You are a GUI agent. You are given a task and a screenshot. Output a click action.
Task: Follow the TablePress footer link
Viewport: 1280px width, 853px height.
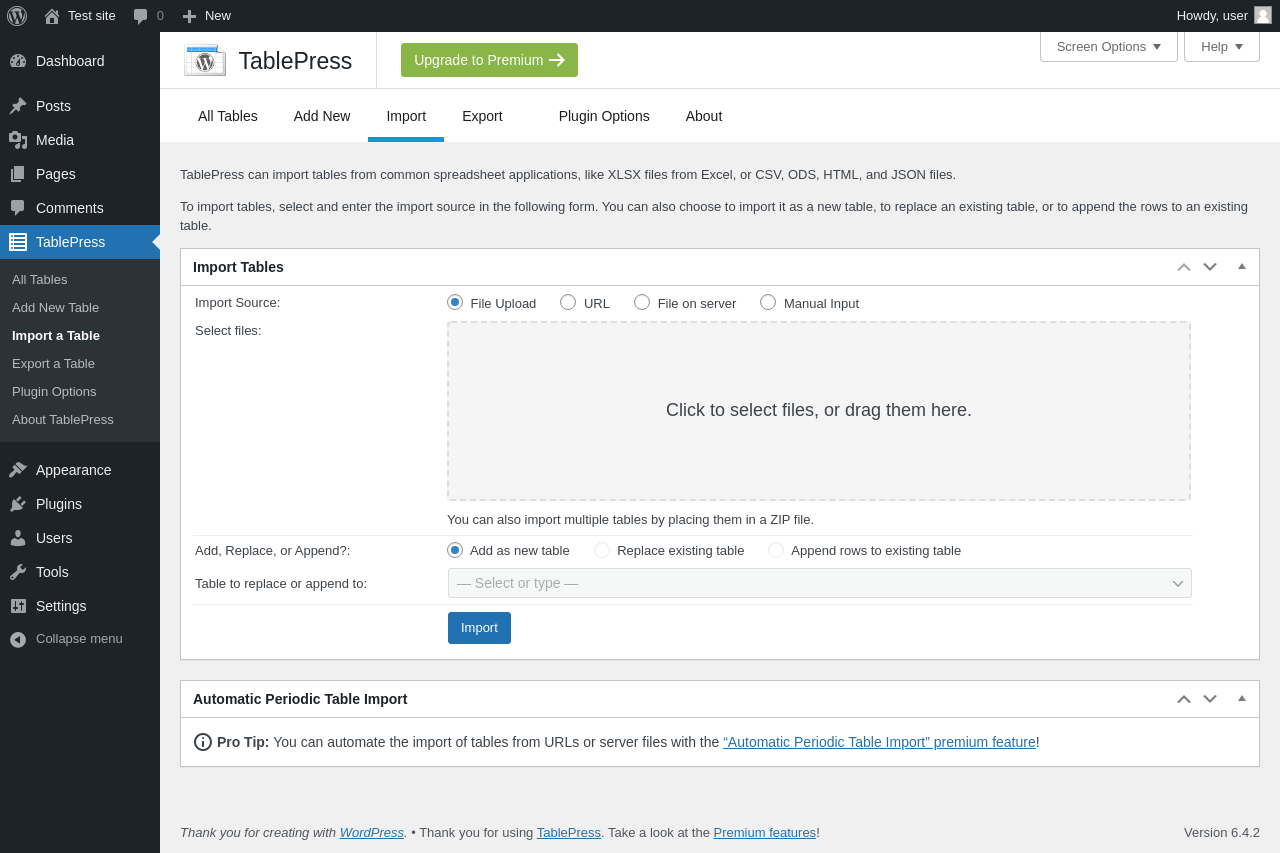pos(569,832)
